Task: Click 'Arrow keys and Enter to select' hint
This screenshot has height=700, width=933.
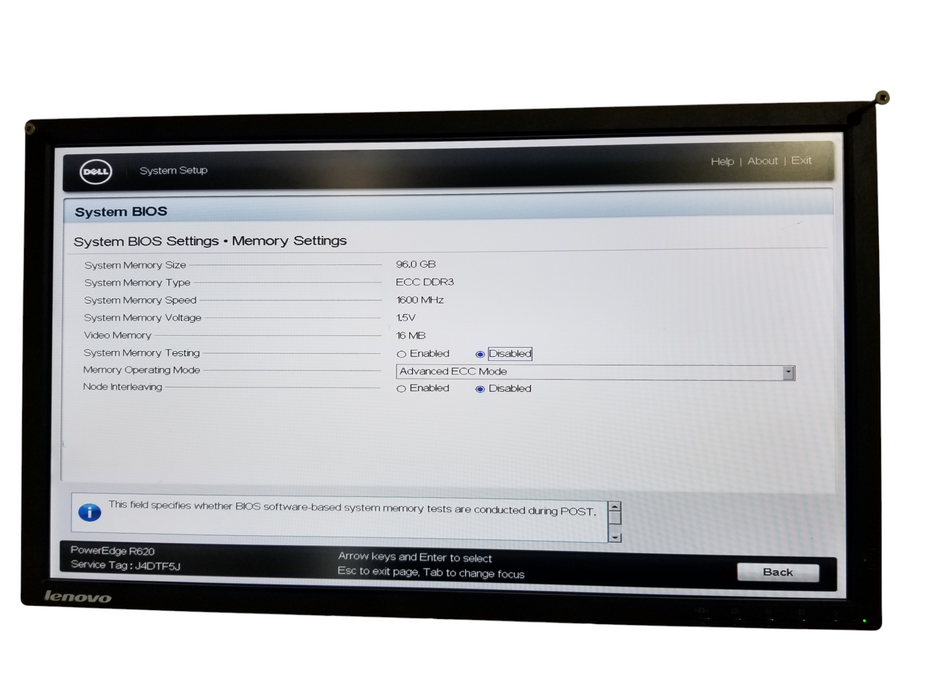Action: tap(415, 557)
